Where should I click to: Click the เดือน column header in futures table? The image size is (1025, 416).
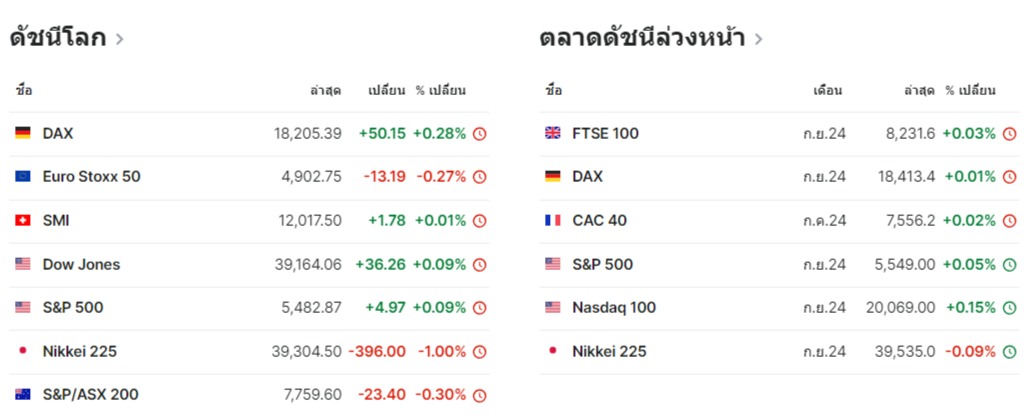point(828,90)
